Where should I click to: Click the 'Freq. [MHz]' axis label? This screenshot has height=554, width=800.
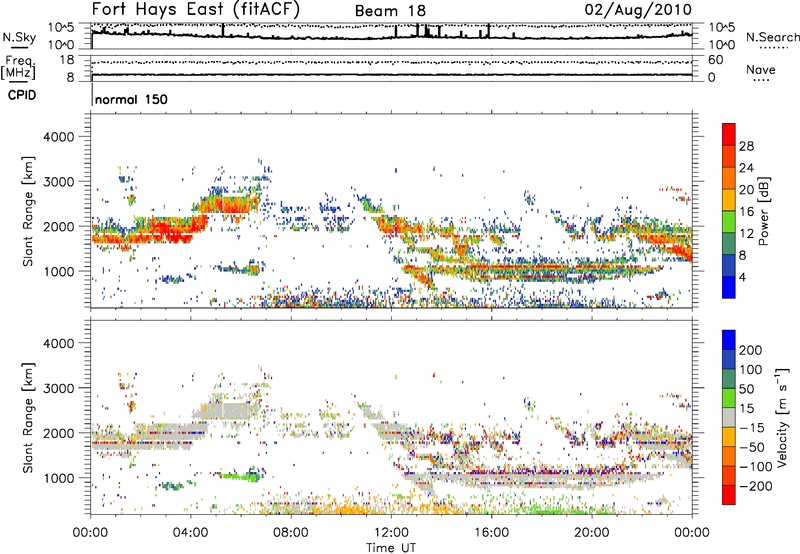(x=18, y=68)
